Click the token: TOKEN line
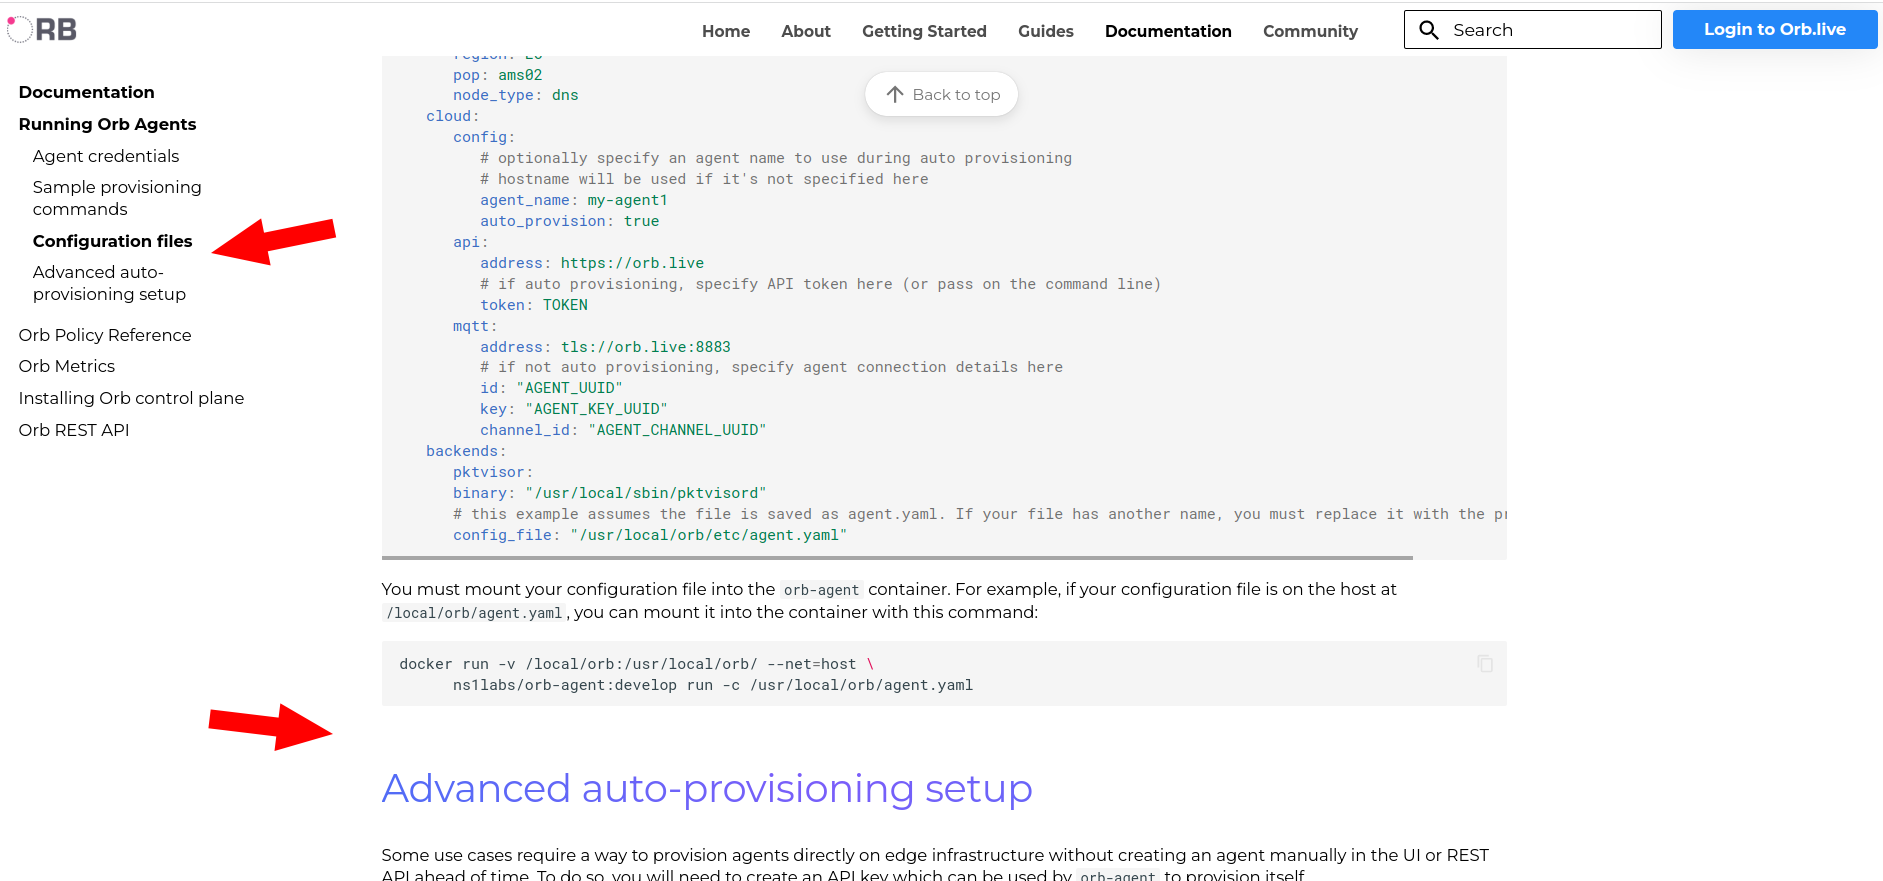The image size is (1883, 881). point(534,305)
